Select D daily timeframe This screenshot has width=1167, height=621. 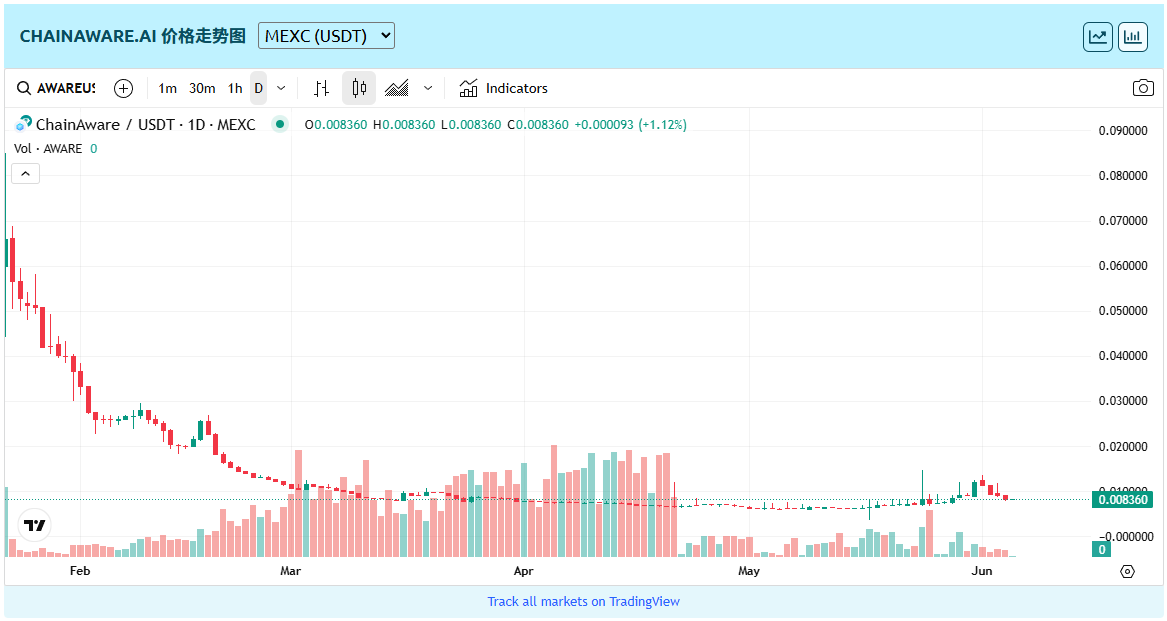pos(258,89)
